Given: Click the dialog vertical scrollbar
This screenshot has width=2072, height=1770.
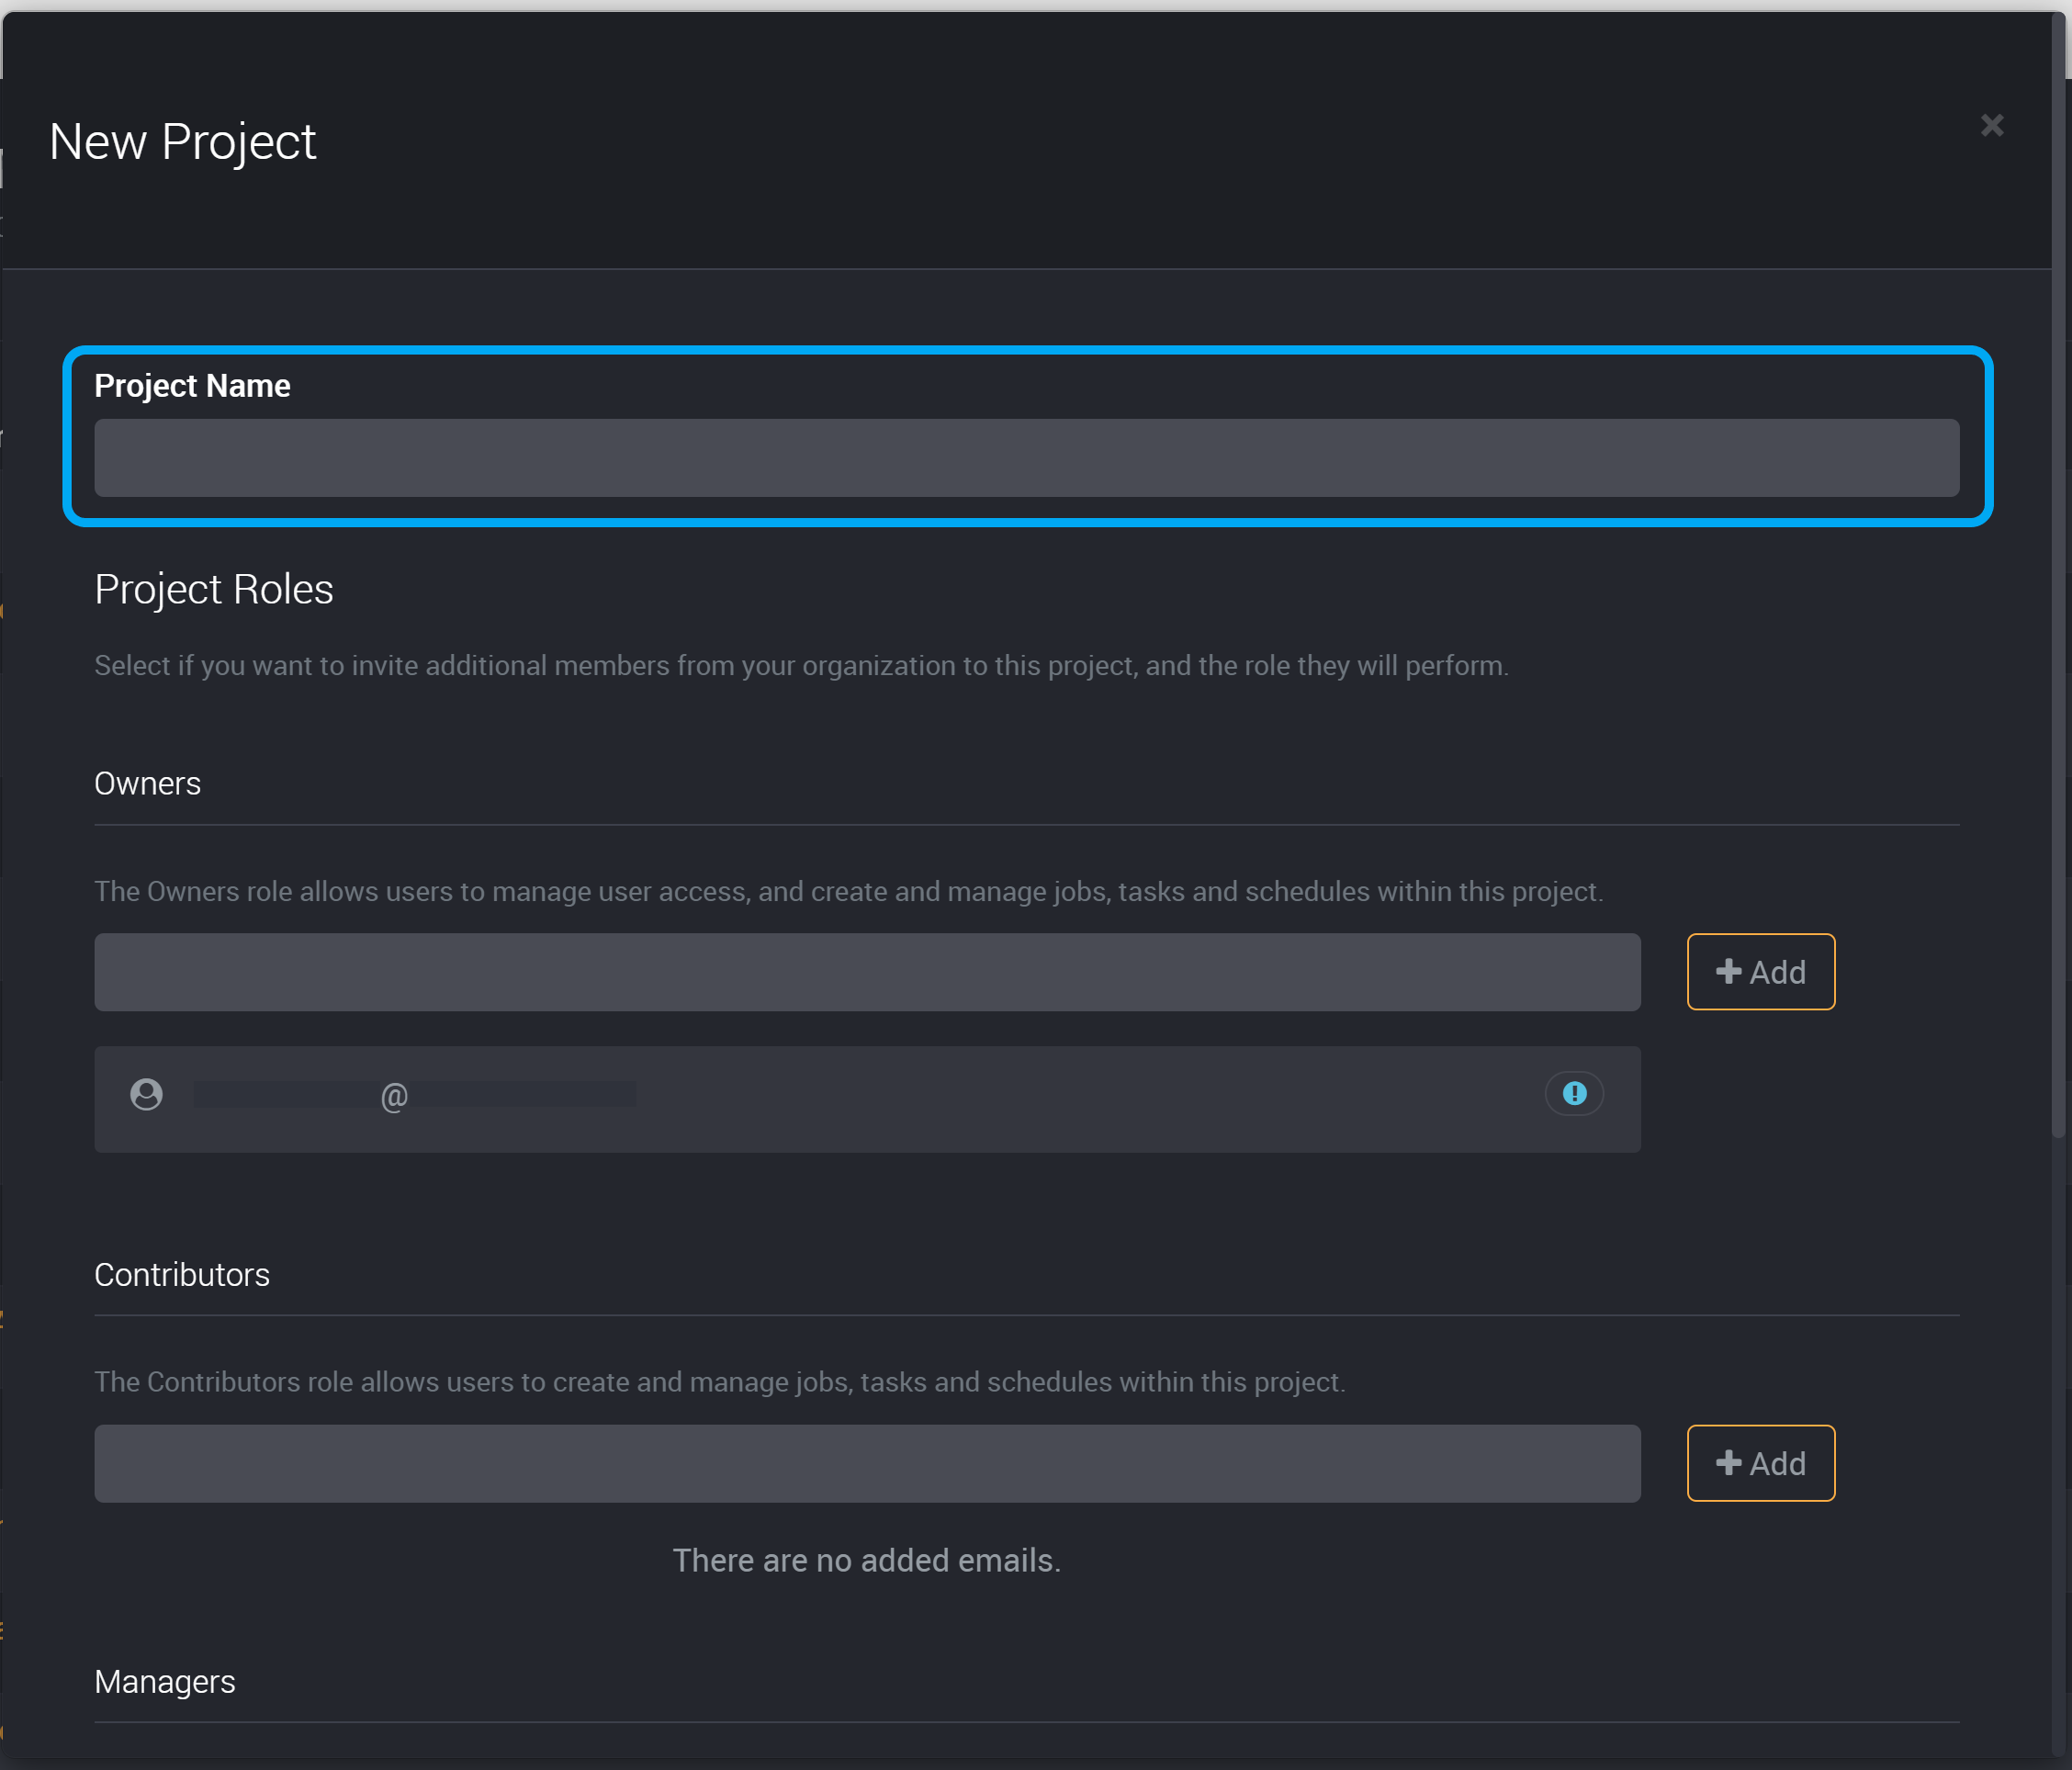Looking at the screenshot, I should point(2058,575).
